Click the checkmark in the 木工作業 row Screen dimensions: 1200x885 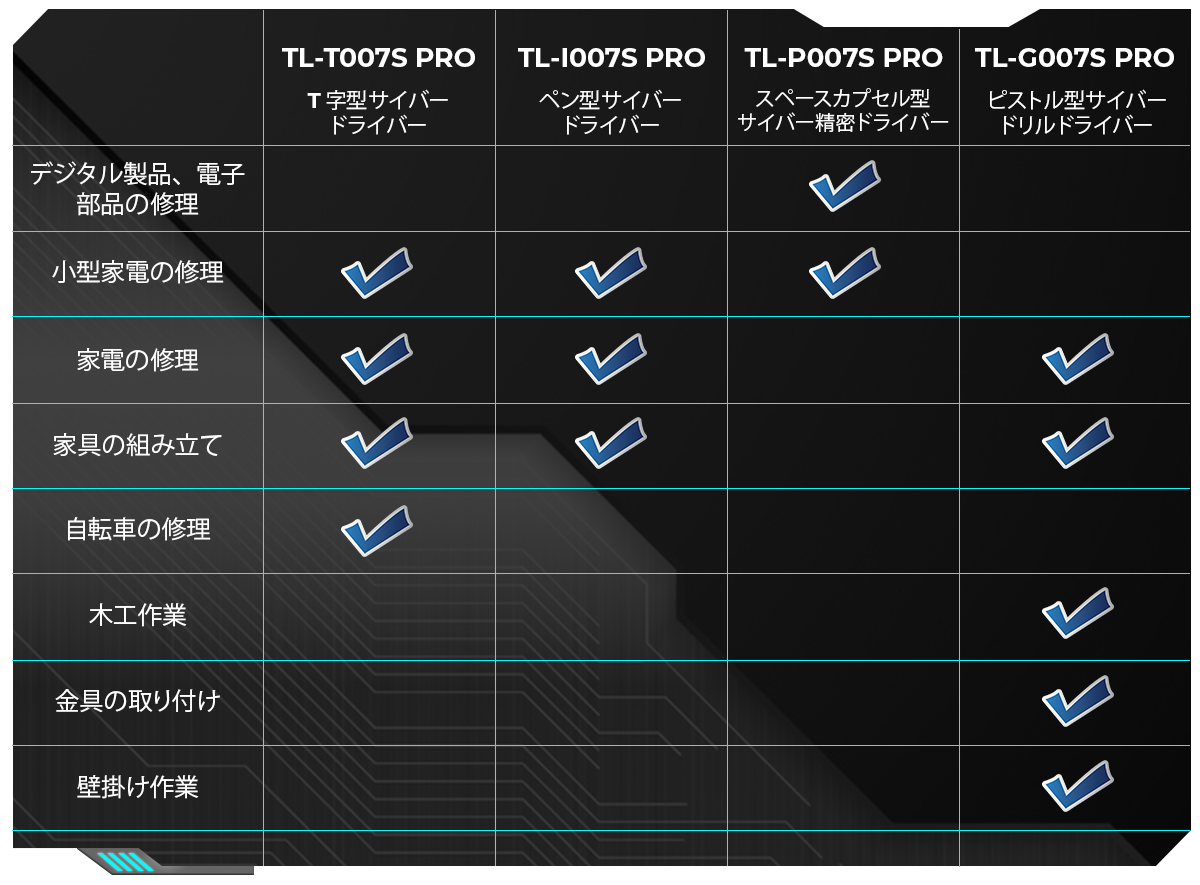tap(1077, 613)
